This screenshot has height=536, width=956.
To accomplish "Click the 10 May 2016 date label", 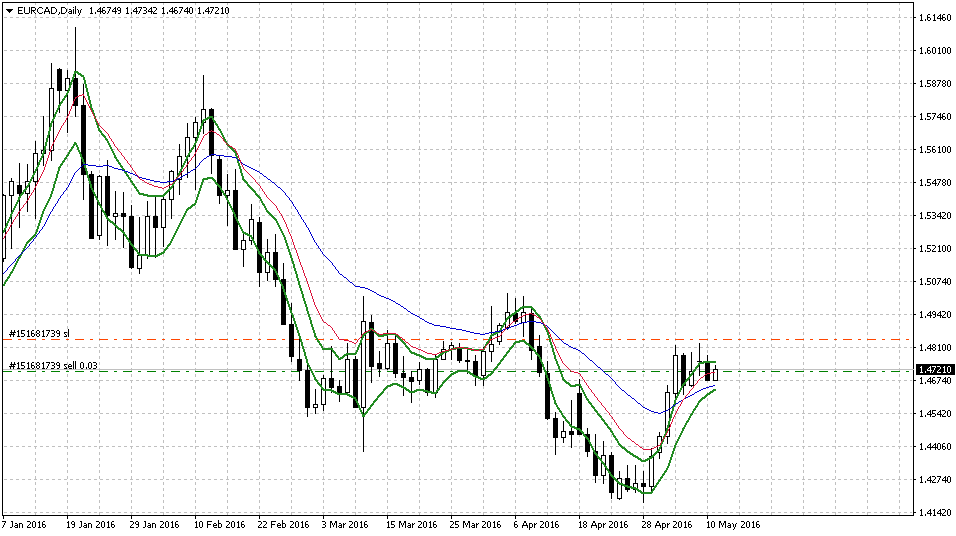I will [733, 524].
